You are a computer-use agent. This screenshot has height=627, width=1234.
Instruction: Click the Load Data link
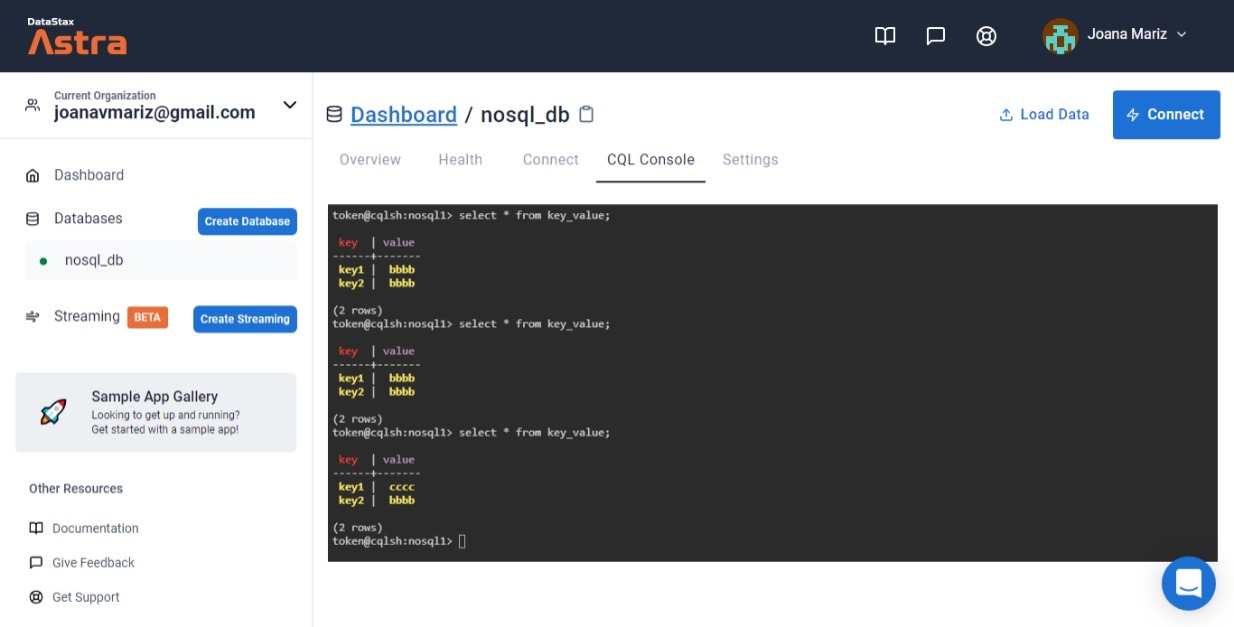click(x=1044, y=114)
